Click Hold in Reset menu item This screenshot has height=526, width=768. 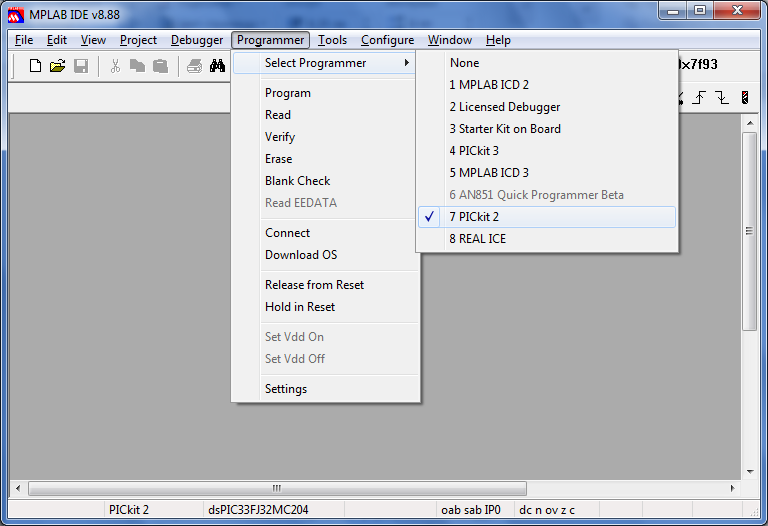325,307
